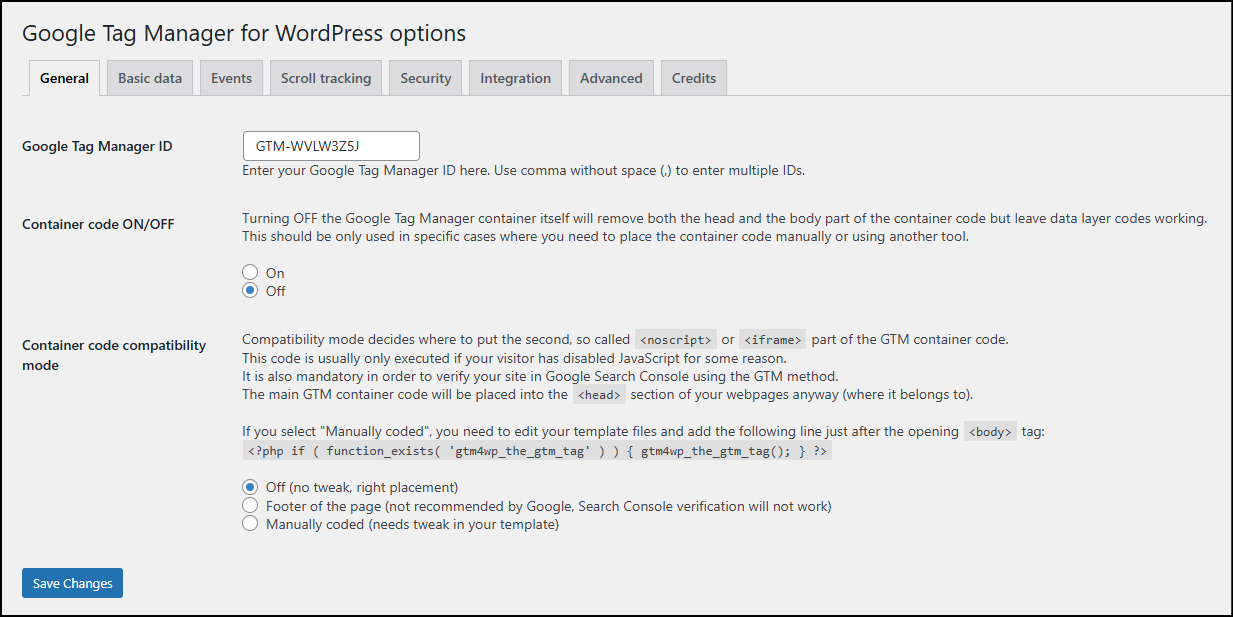Choose the Manually coded option
1233x617 pixels.
click(250, 524)
